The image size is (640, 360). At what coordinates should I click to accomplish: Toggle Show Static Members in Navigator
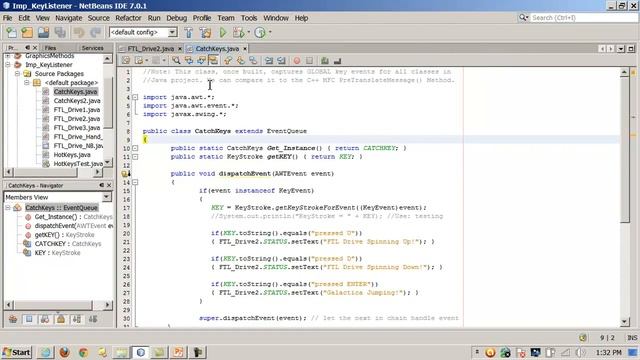45,319
